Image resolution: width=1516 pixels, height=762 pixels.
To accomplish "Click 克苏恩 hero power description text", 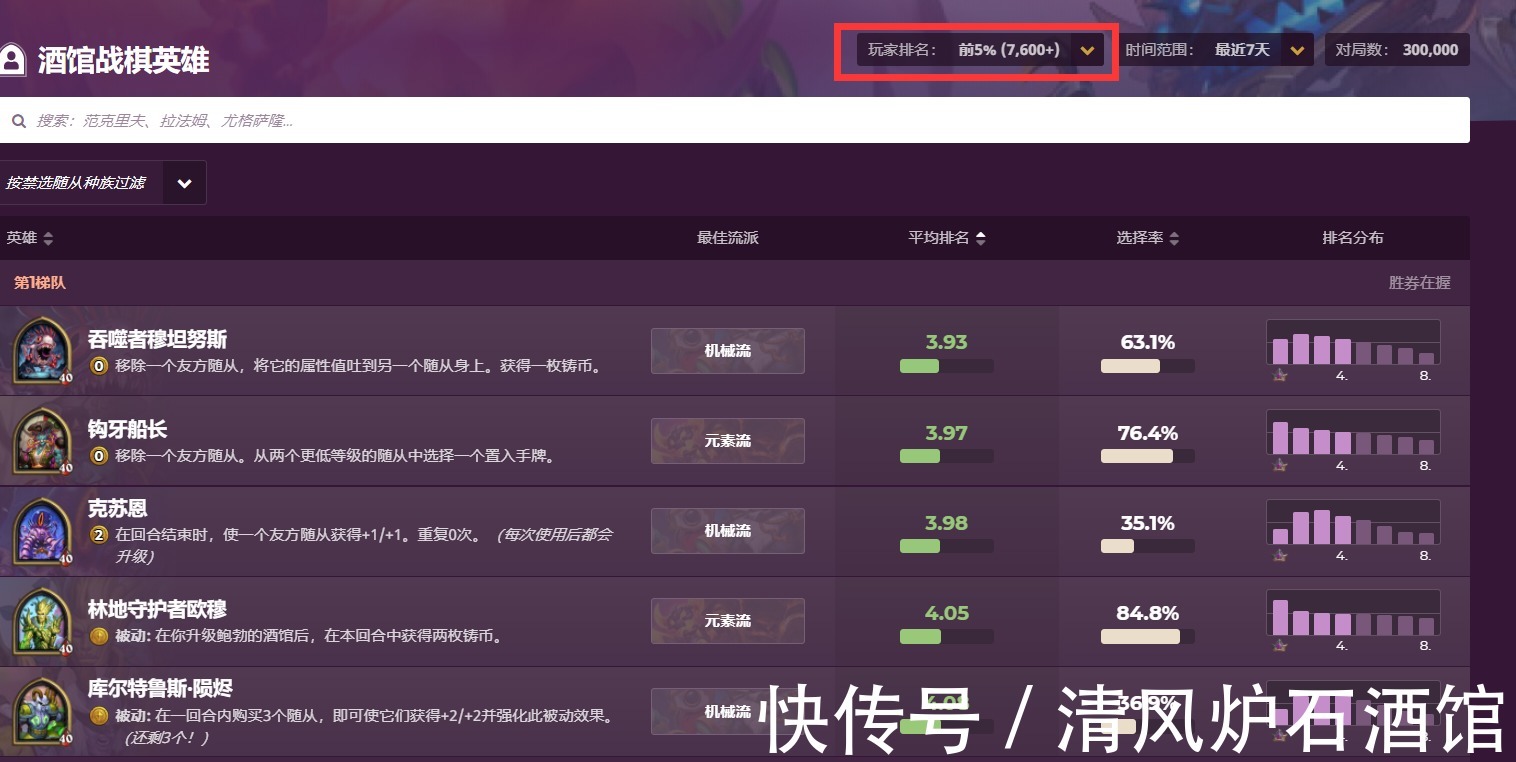I will [x=362, y=545].
